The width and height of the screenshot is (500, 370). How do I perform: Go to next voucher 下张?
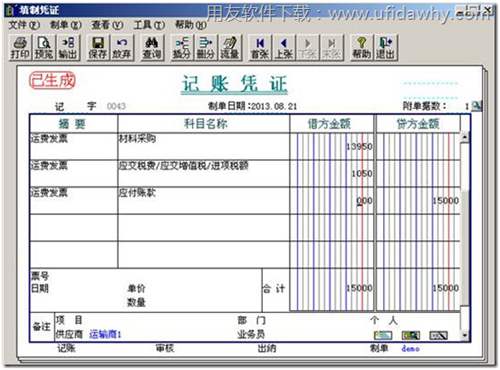[x=307, y=48]
